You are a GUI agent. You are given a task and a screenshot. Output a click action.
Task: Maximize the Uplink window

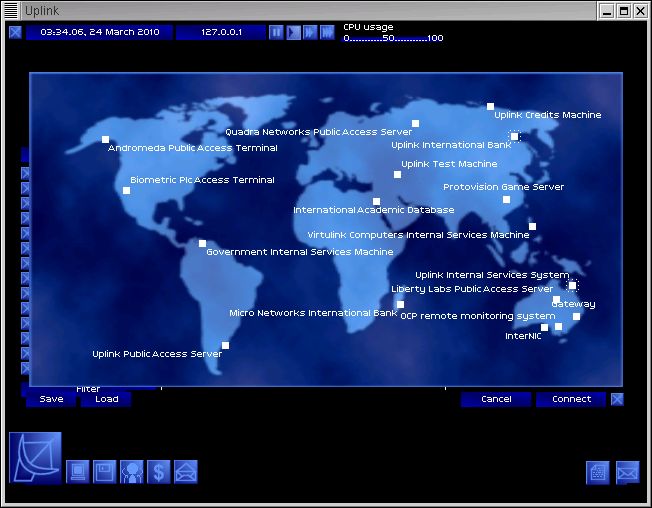(624, 11)
